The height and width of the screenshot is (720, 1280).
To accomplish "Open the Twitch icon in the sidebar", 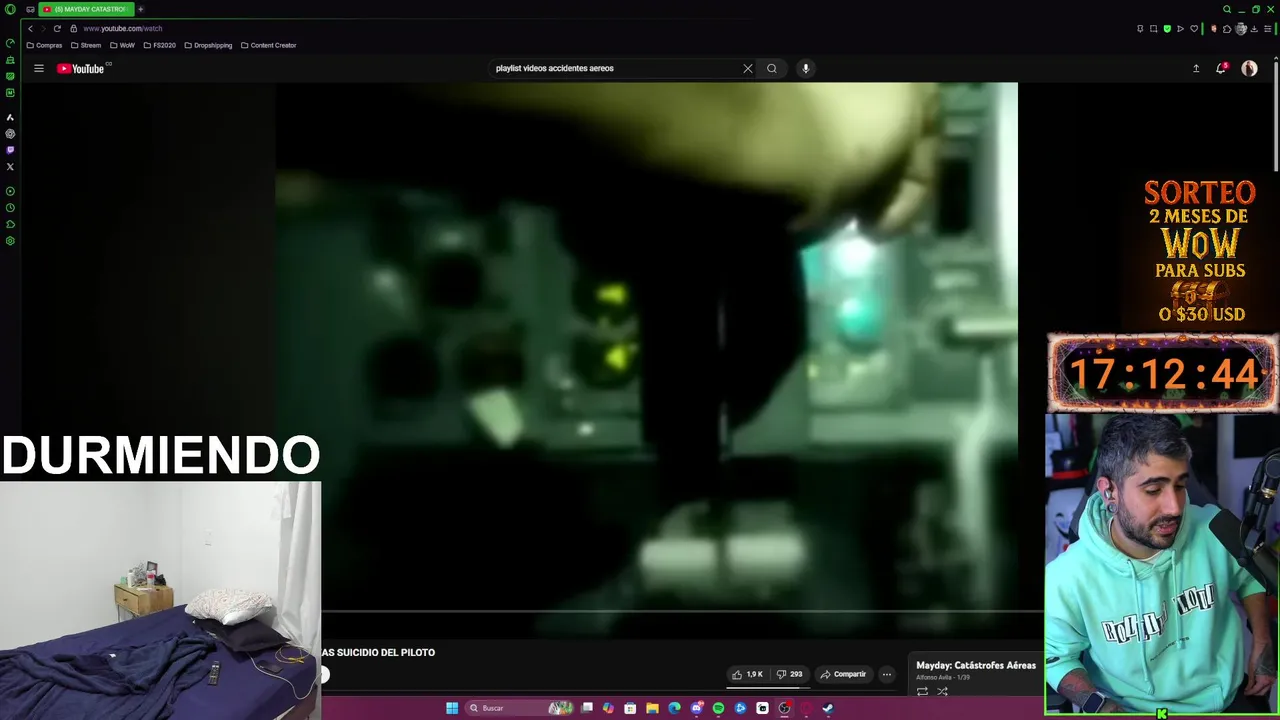I will [x=10, y=150].
